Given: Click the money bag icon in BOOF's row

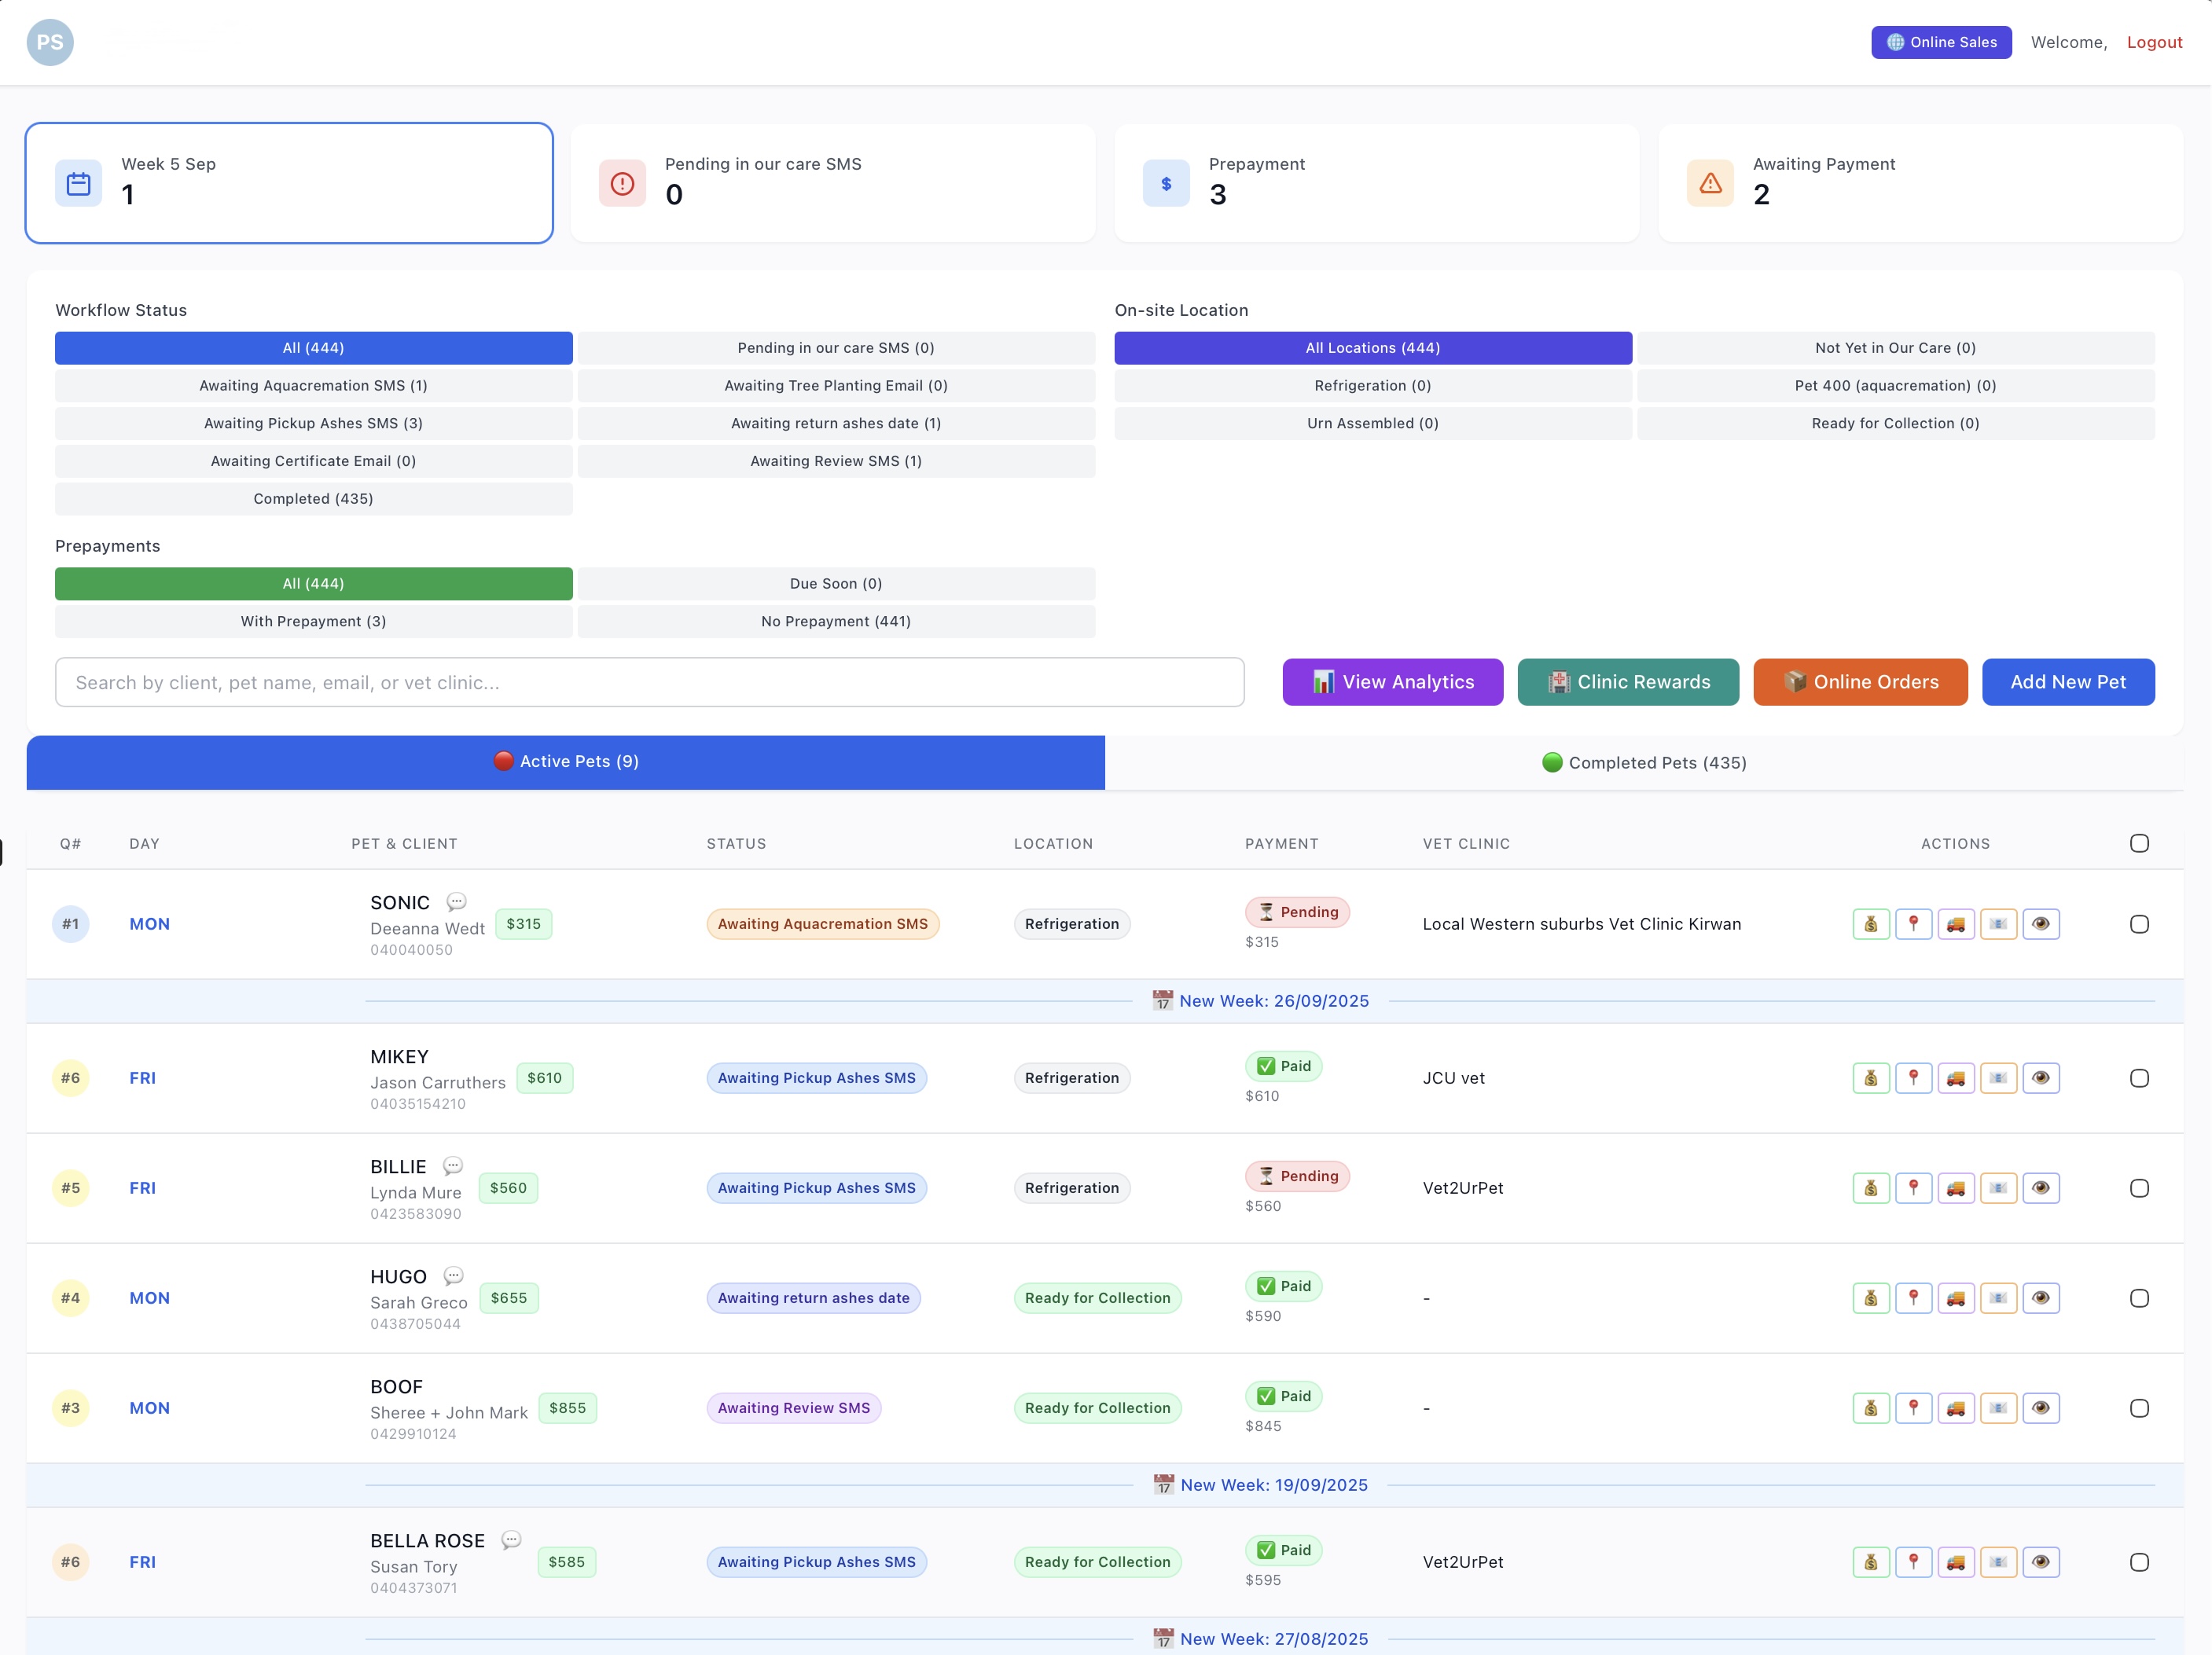Looking at the screenshot, I should click(1871, 1408).
